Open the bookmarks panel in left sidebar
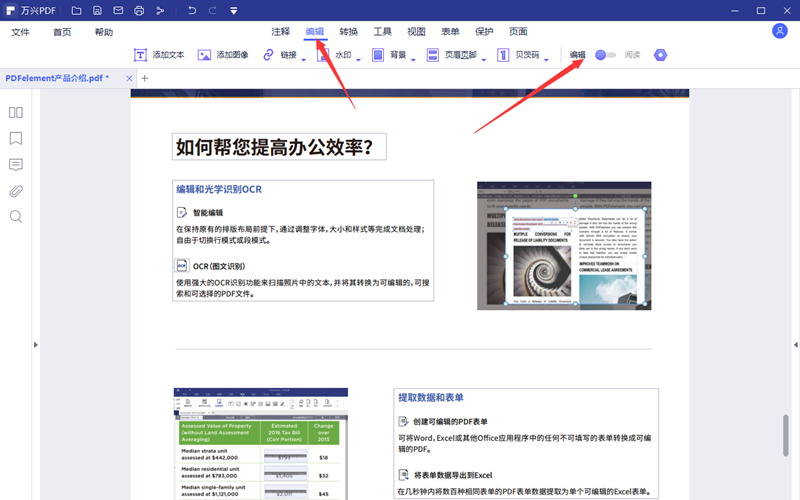 pyautogui.click(x=16, y=139)
